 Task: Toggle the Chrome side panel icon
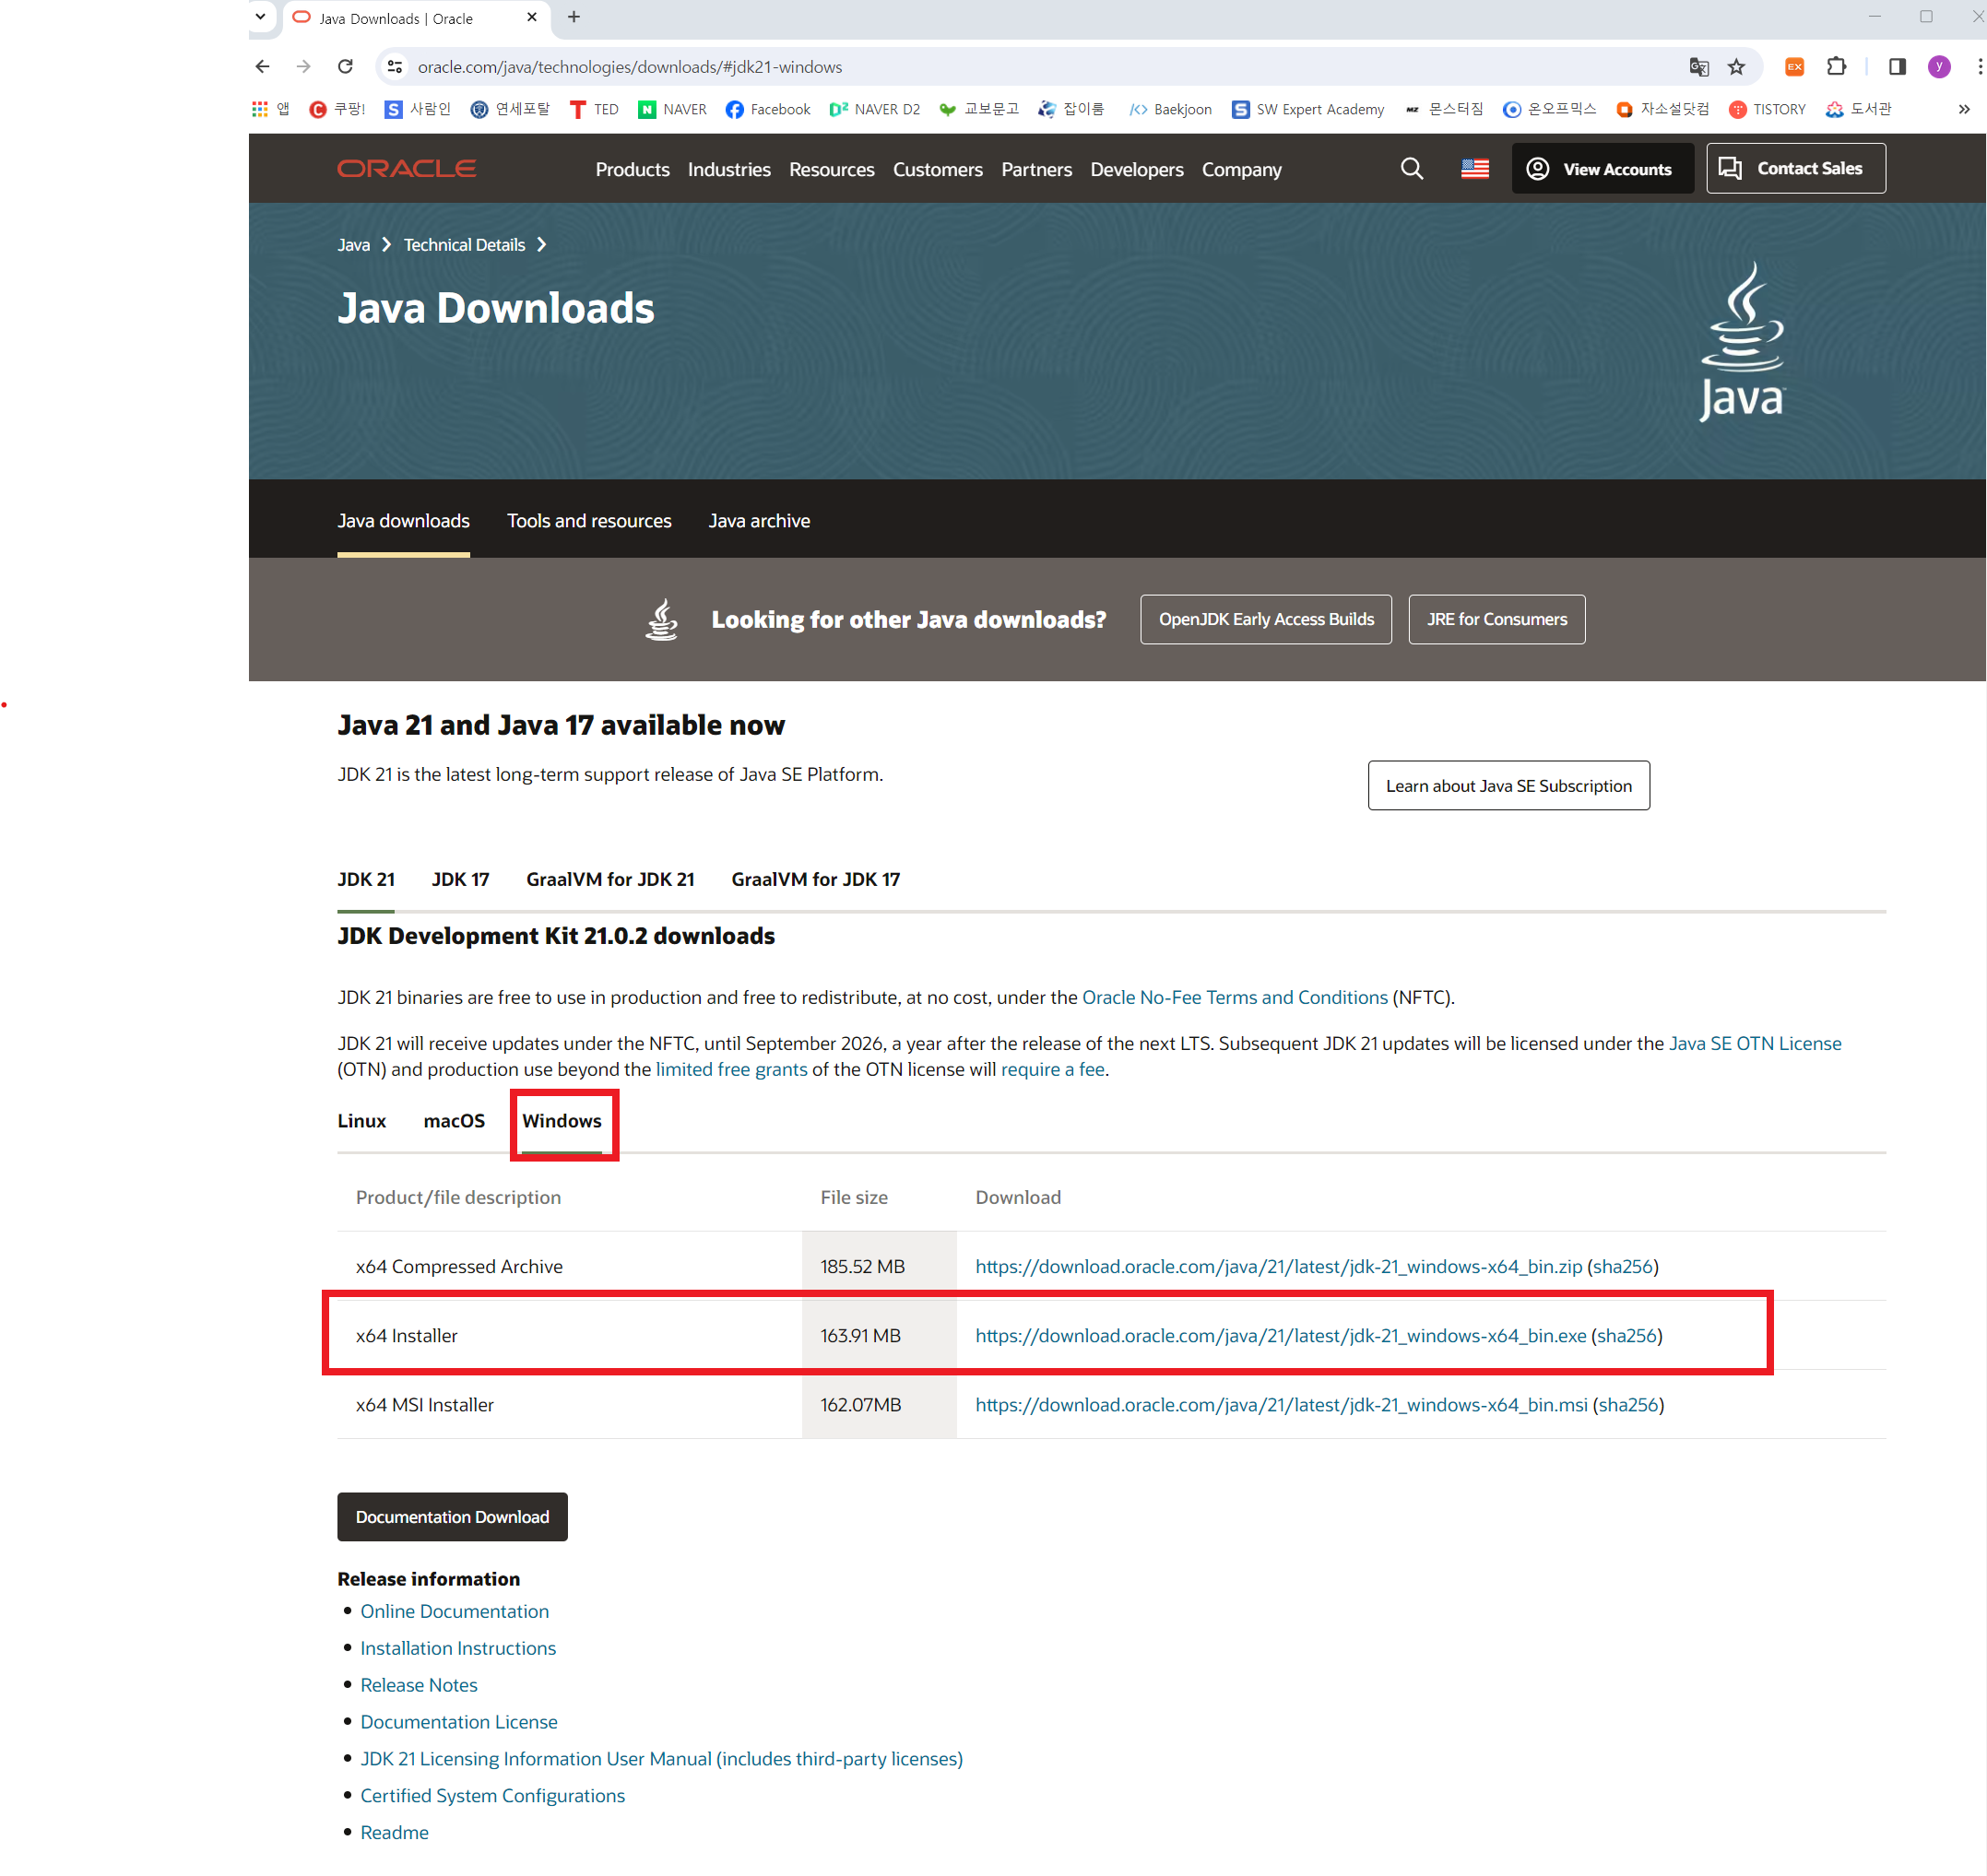(1896, 67)
